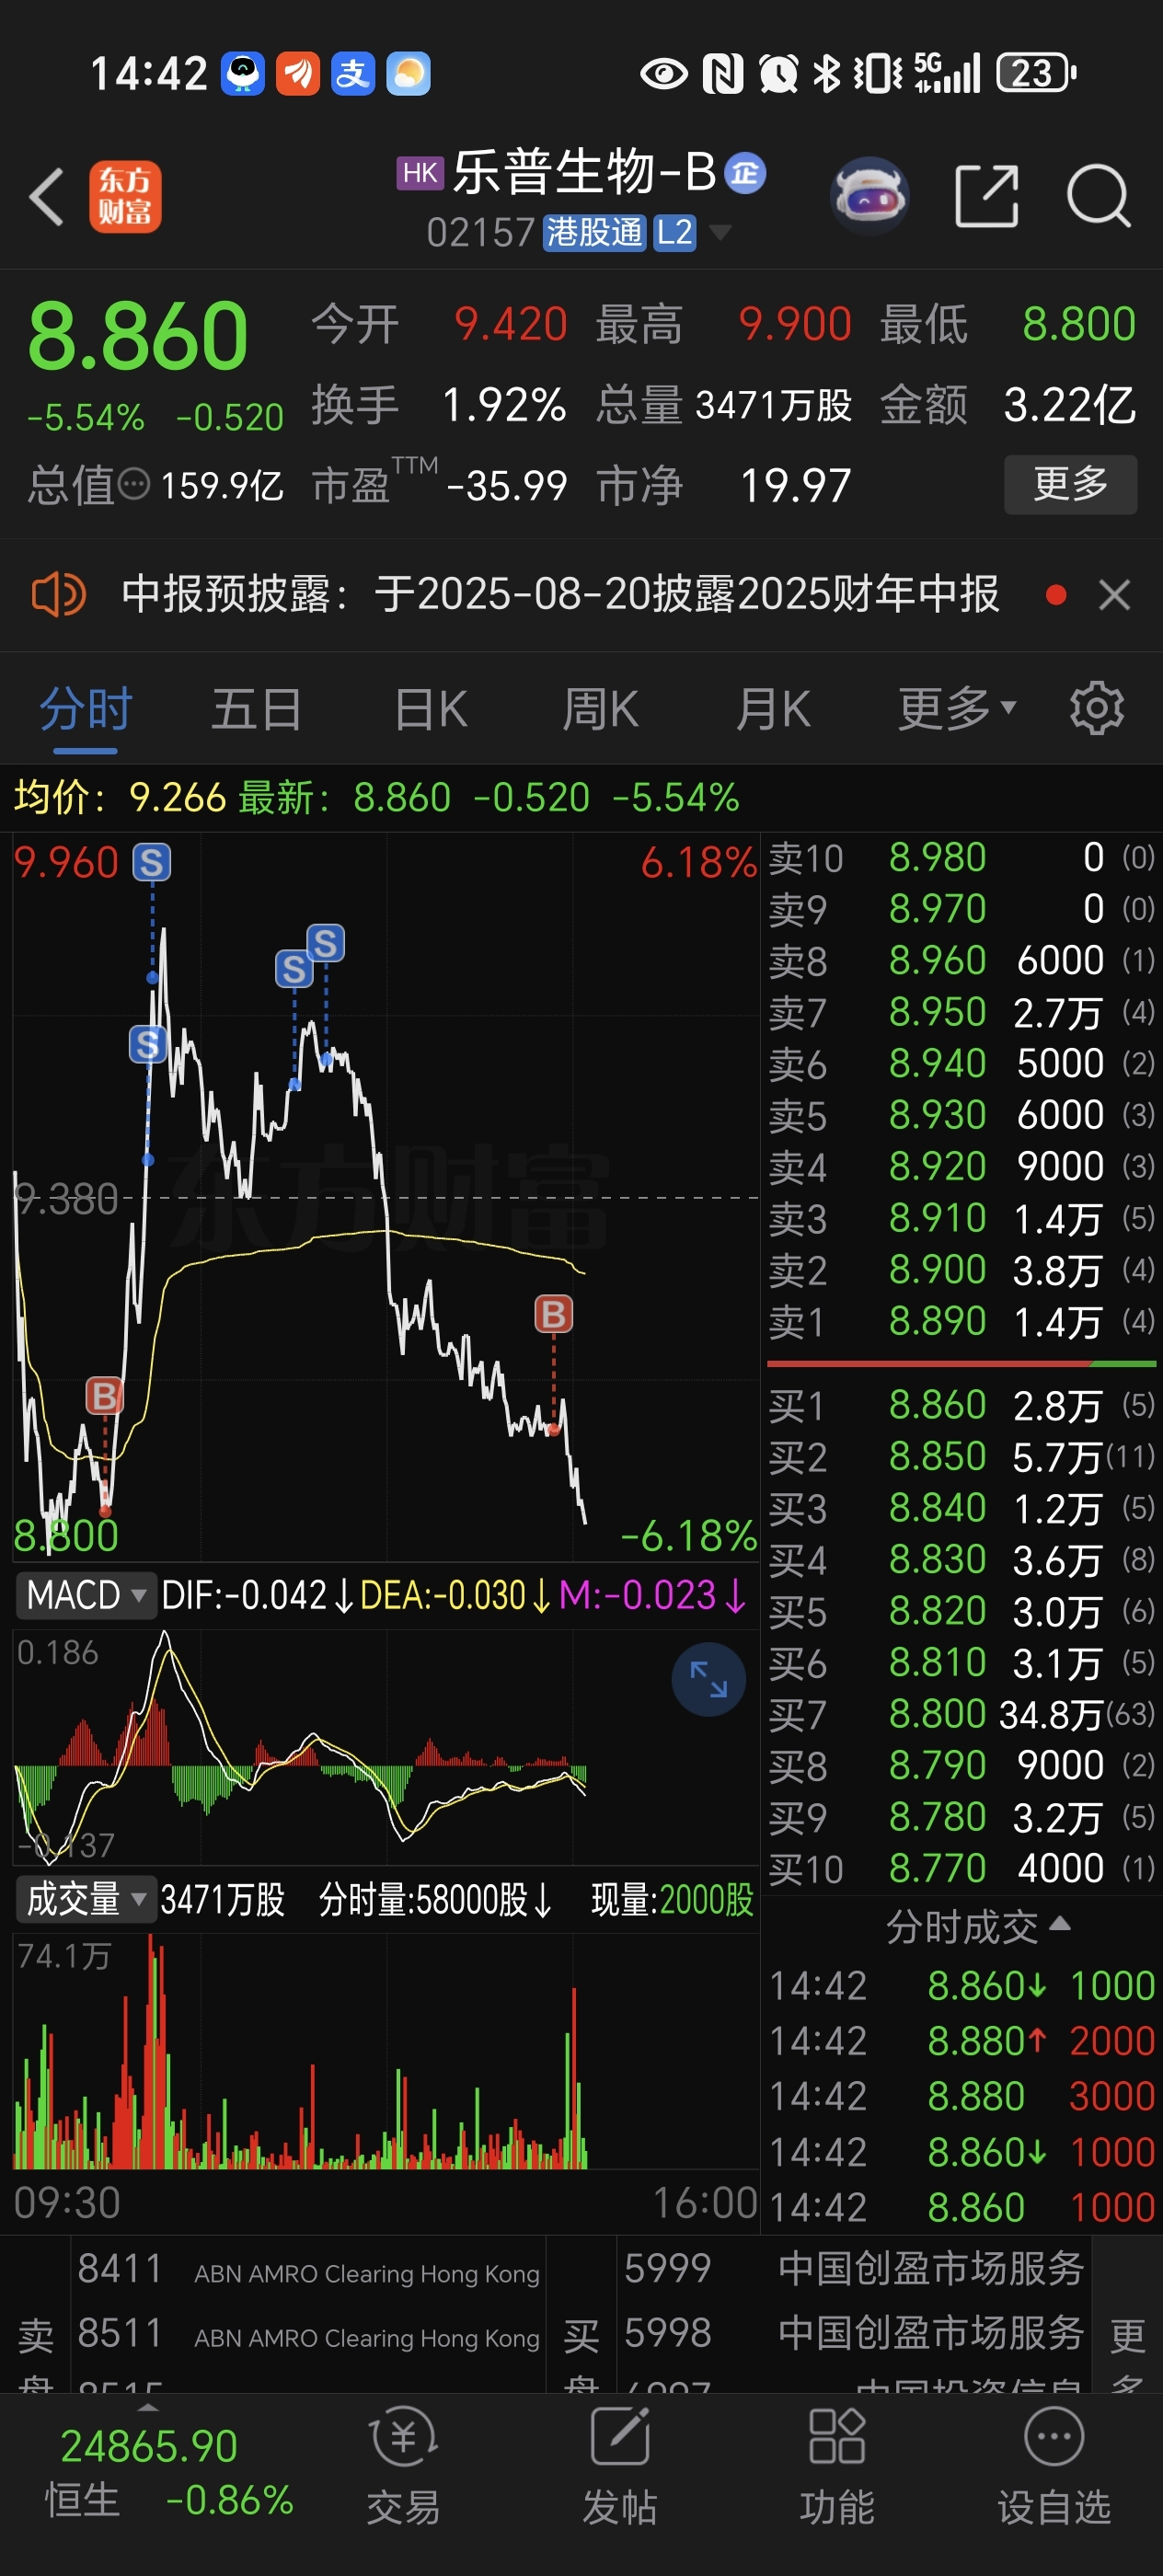Tap the Alipay notification icon
This screenshot has width=1163, height=2576.
coord(352,73)
